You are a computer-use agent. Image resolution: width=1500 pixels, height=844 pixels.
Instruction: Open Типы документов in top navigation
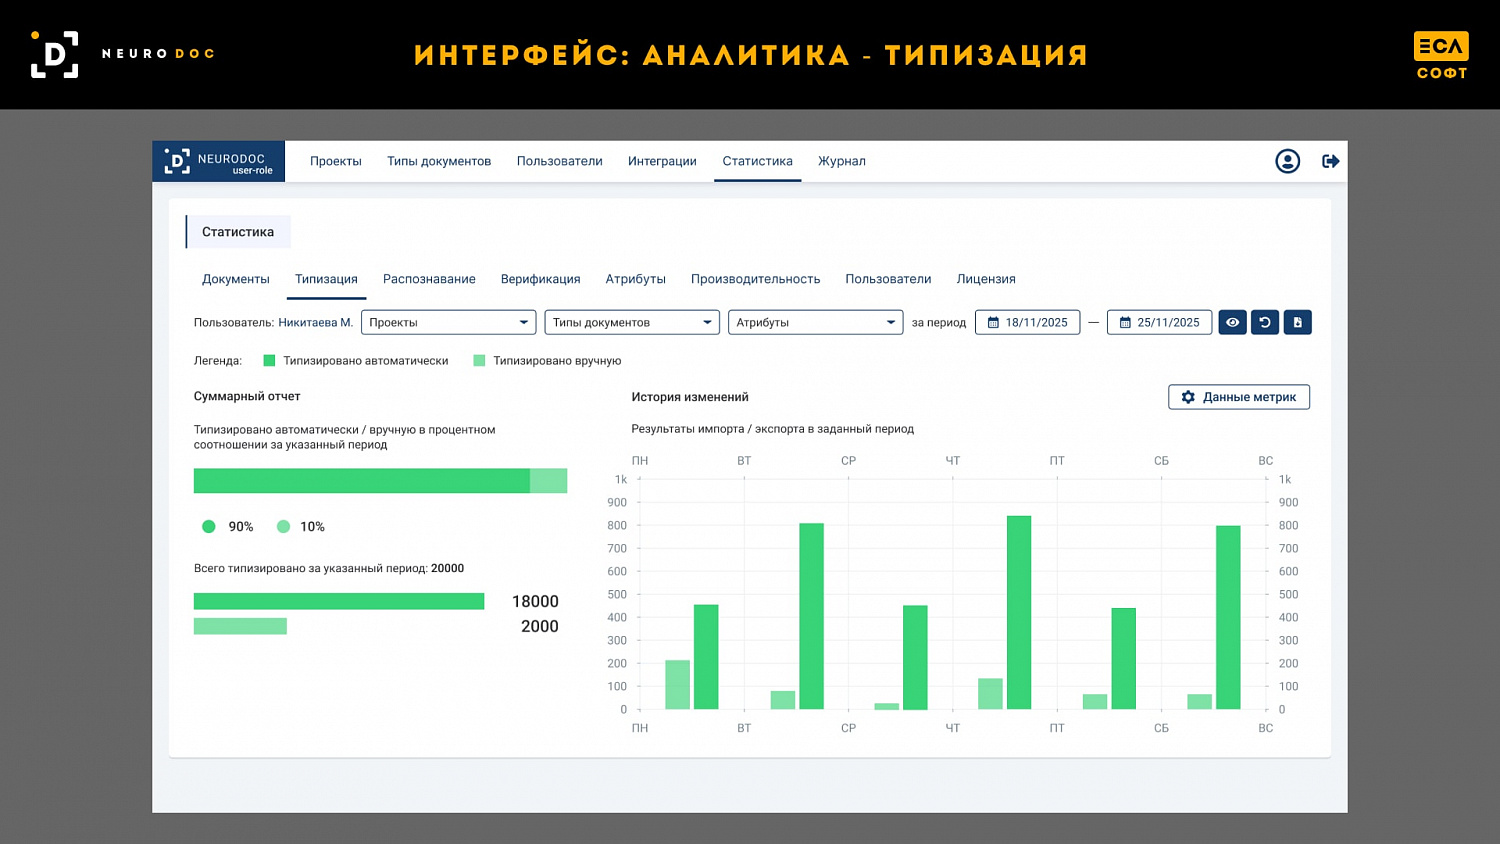(x=439, y=161)
